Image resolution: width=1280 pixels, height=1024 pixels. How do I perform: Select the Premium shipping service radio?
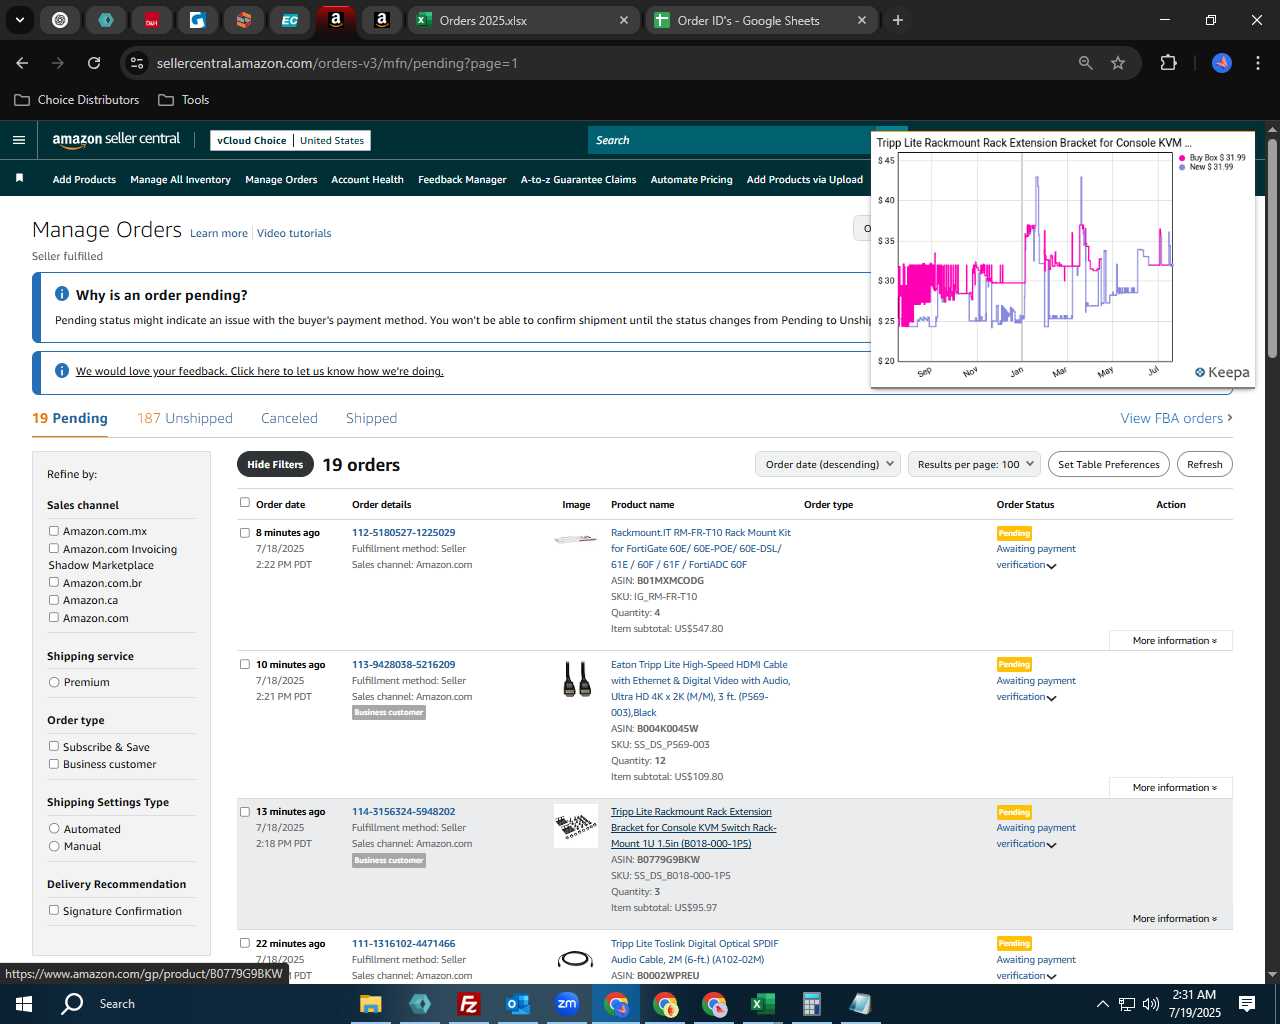tap(54, 682)
